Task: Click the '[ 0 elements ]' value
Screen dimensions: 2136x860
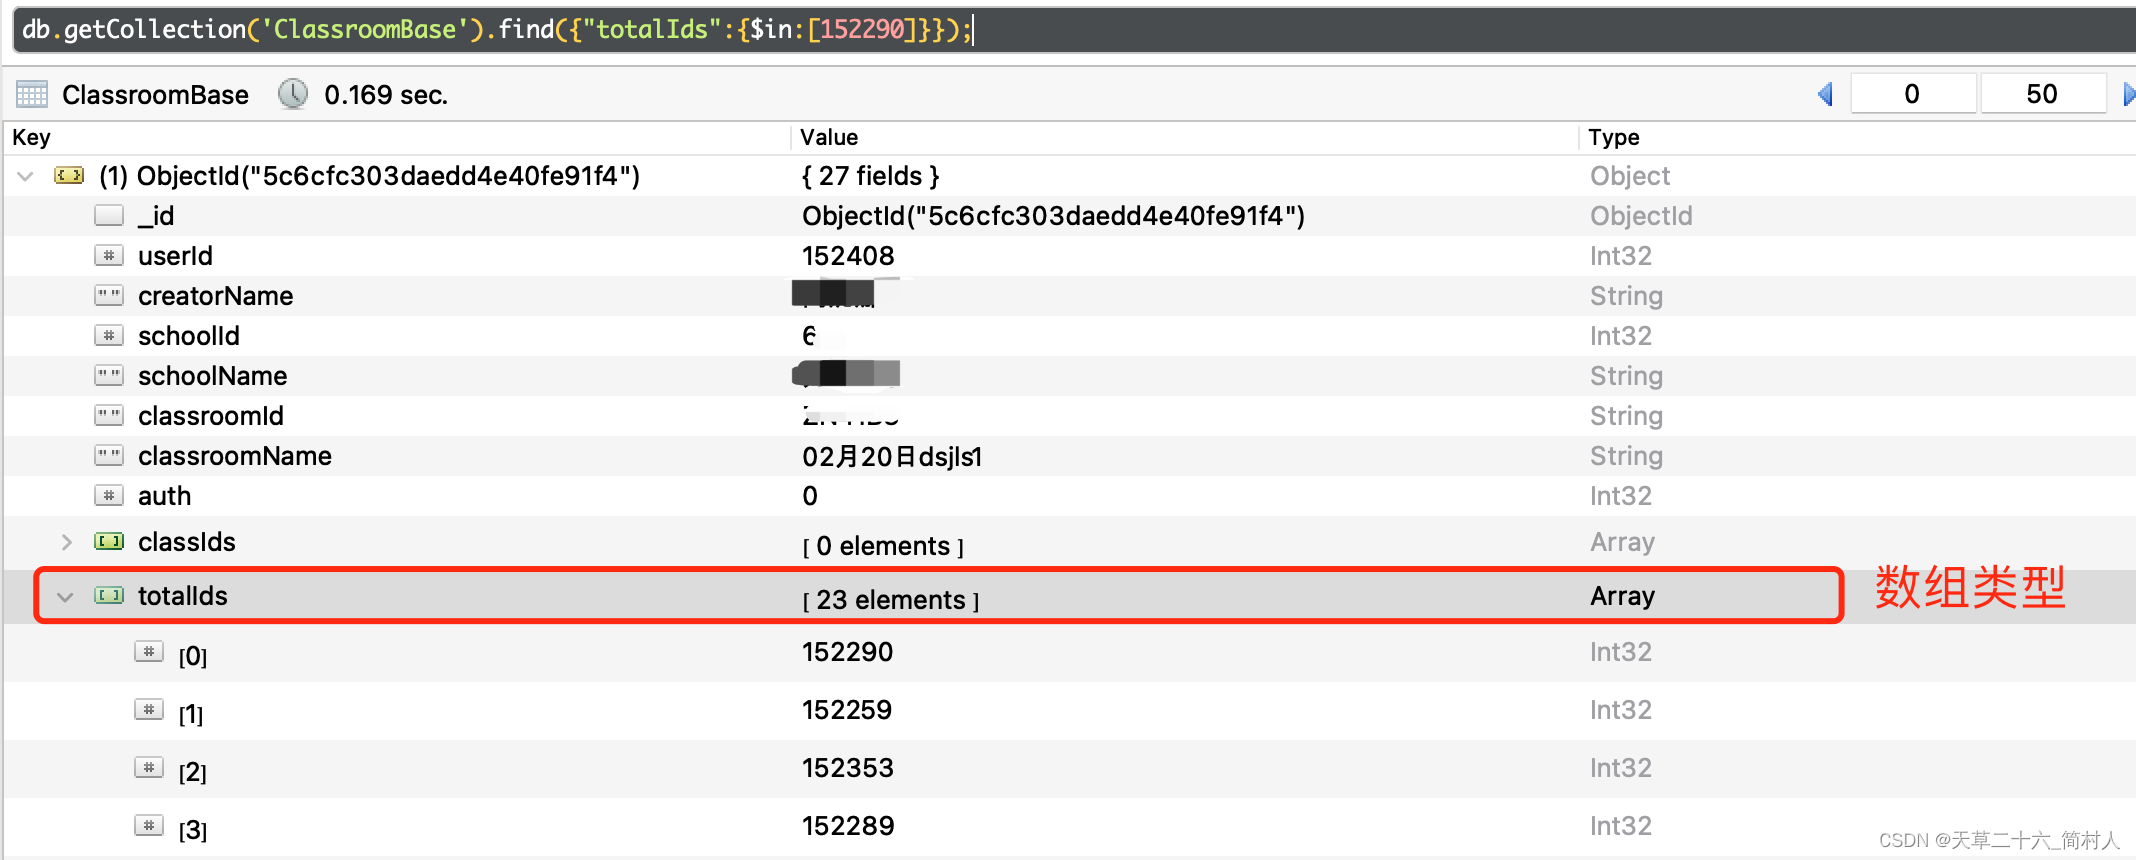Action: [x=883, y=546]
